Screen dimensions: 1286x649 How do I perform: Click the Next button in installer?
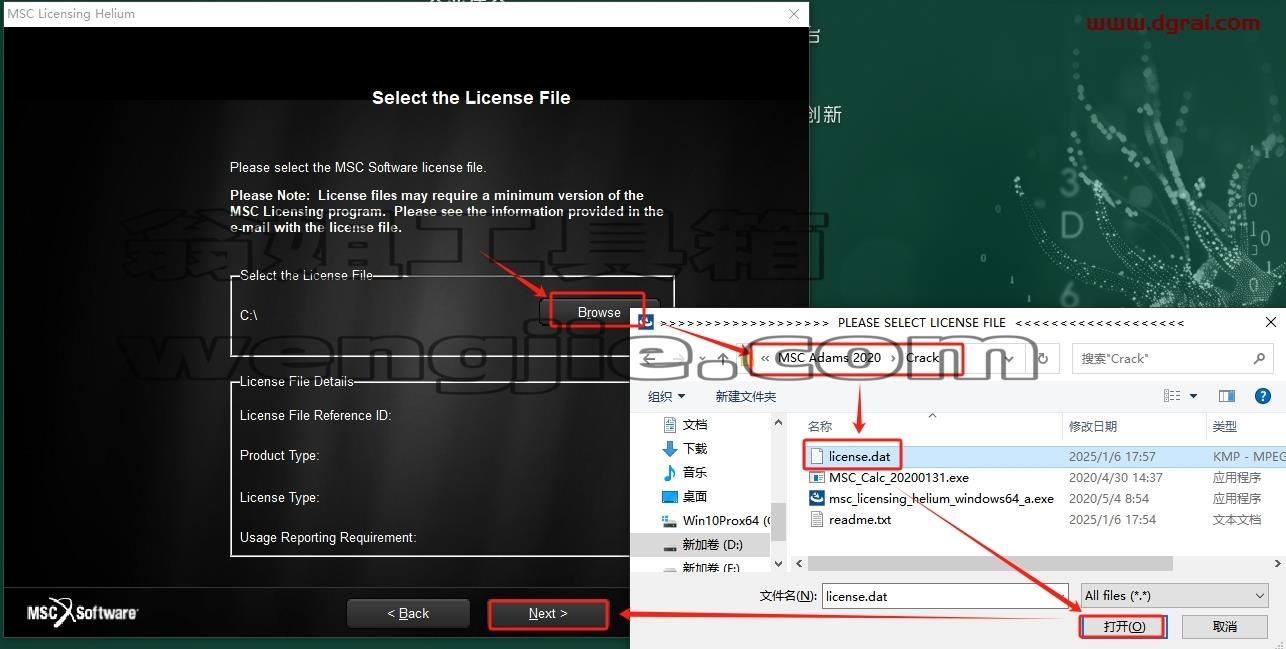point(548,614)
